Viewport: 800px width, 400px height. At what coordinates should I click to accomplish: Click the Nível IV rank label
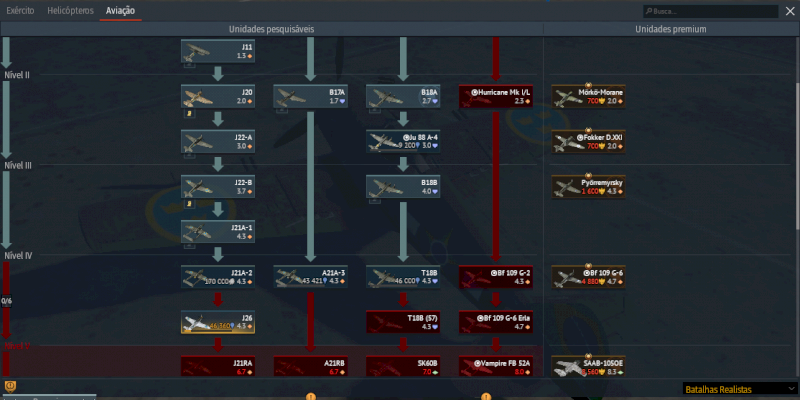click(x=18, y=256)
